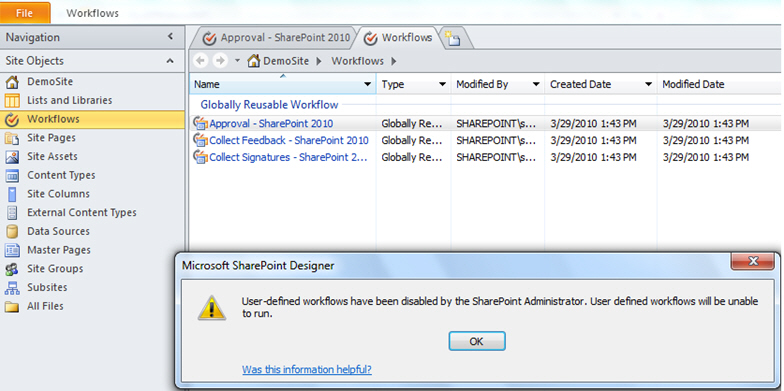Click the Type cell in the Collect Feedback row
Image resolution: width=784 pixels, height=391 pixels.
tap(412, 140)
